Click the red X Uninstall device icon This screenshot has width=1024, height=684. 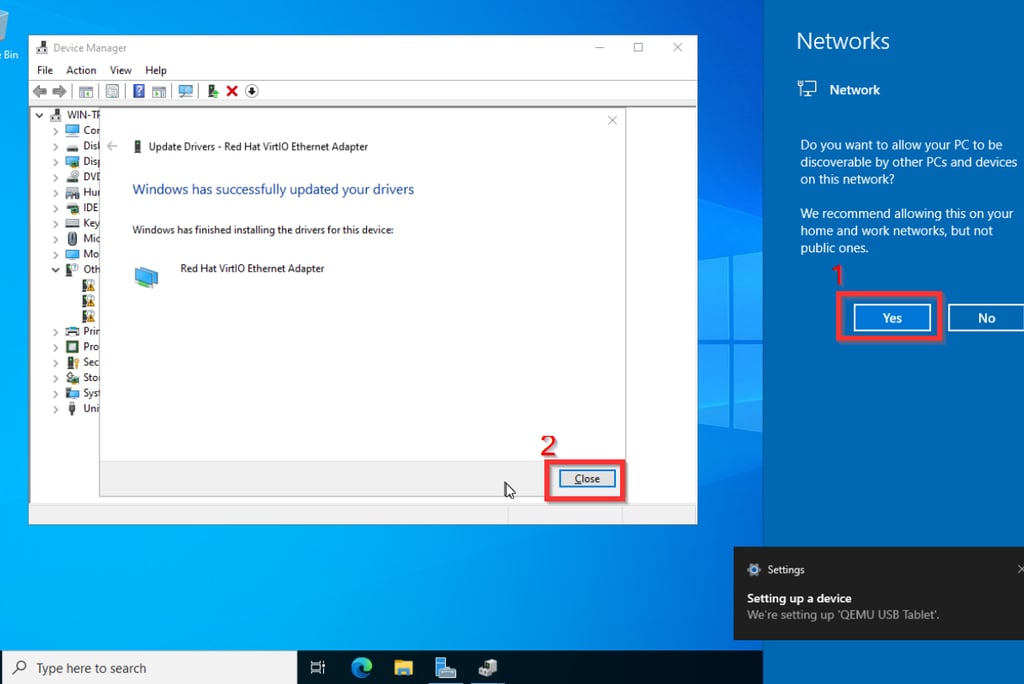click(232, 91)
